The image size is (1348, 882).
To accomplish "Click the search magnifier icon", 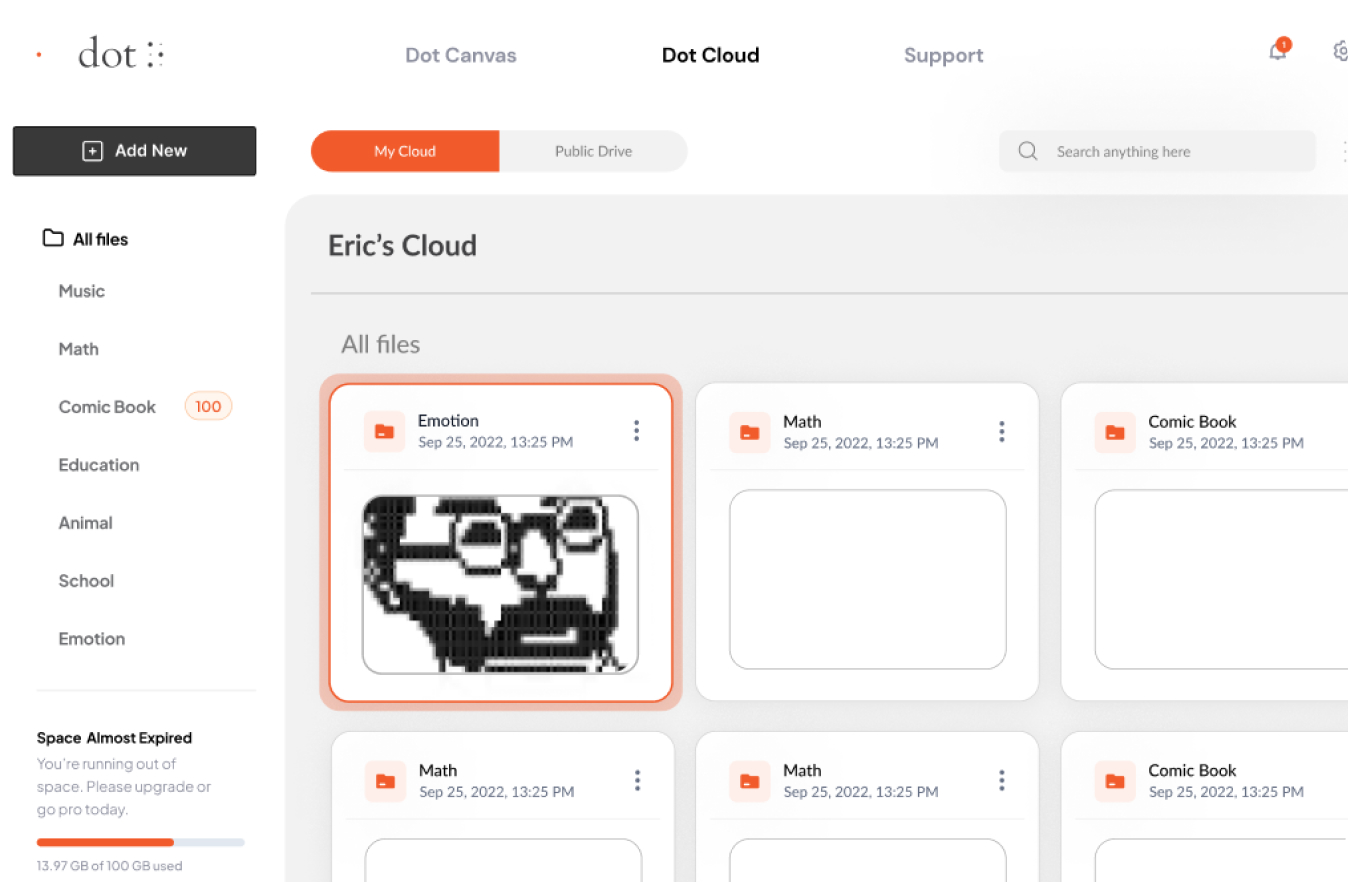I will pos(1028,152).
